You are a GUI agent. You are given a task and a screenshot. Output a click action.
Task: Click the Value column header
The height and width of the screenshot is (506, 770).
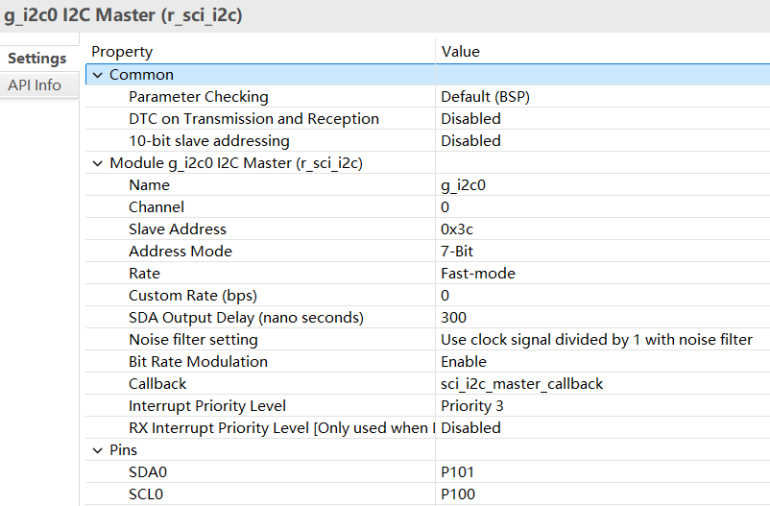coord(460,52)
